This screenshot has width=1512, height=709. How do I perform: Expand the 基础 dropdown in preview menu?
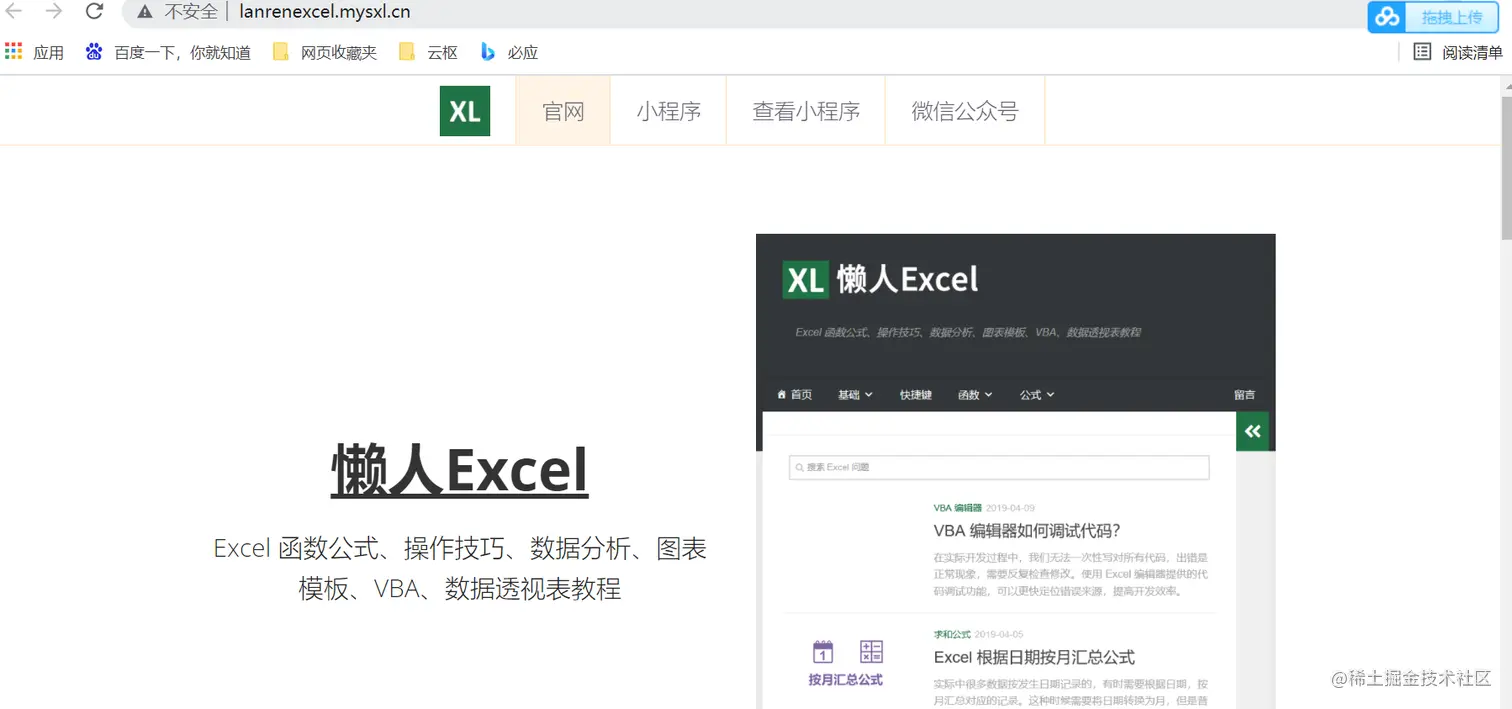tap(855, 395)
